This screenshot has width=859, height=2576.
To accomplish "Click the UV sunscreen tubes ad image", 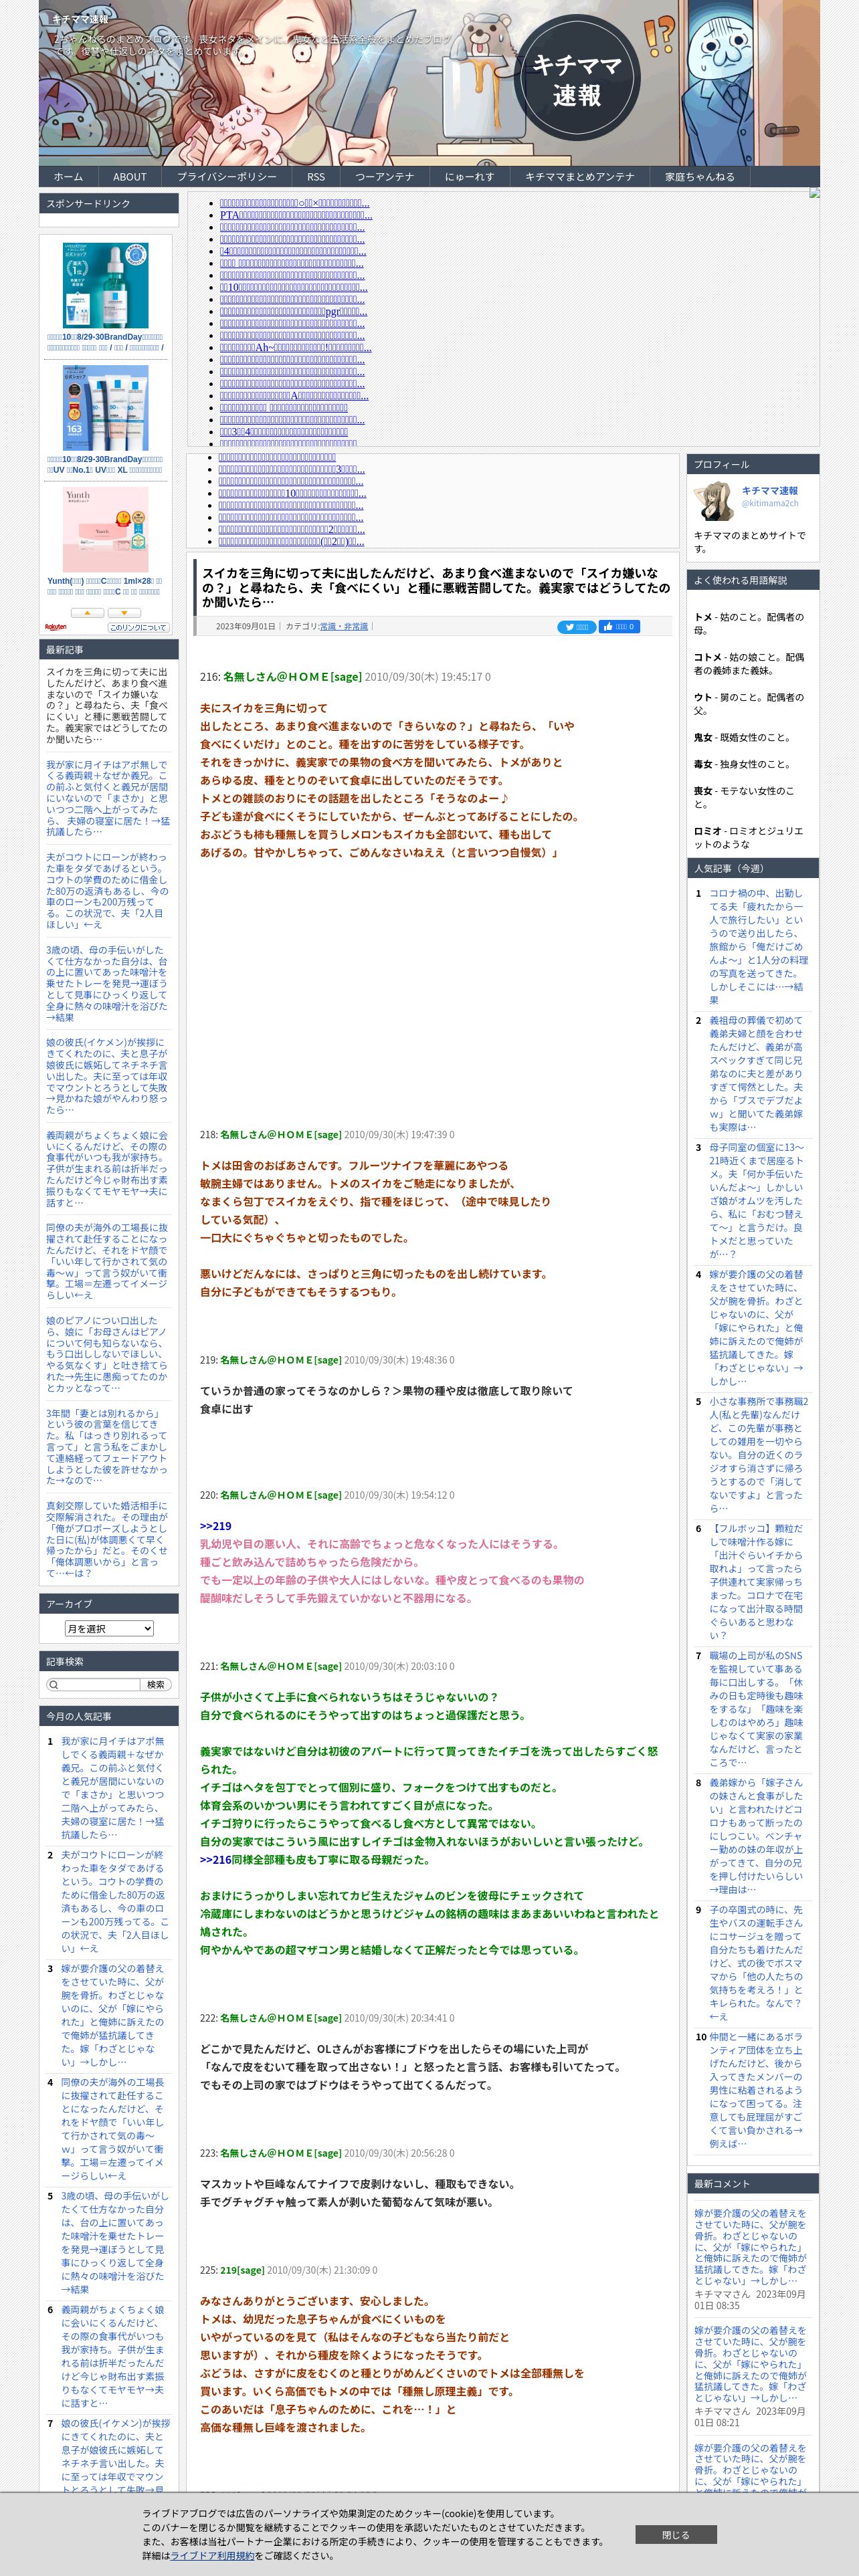I will point(106,408).
